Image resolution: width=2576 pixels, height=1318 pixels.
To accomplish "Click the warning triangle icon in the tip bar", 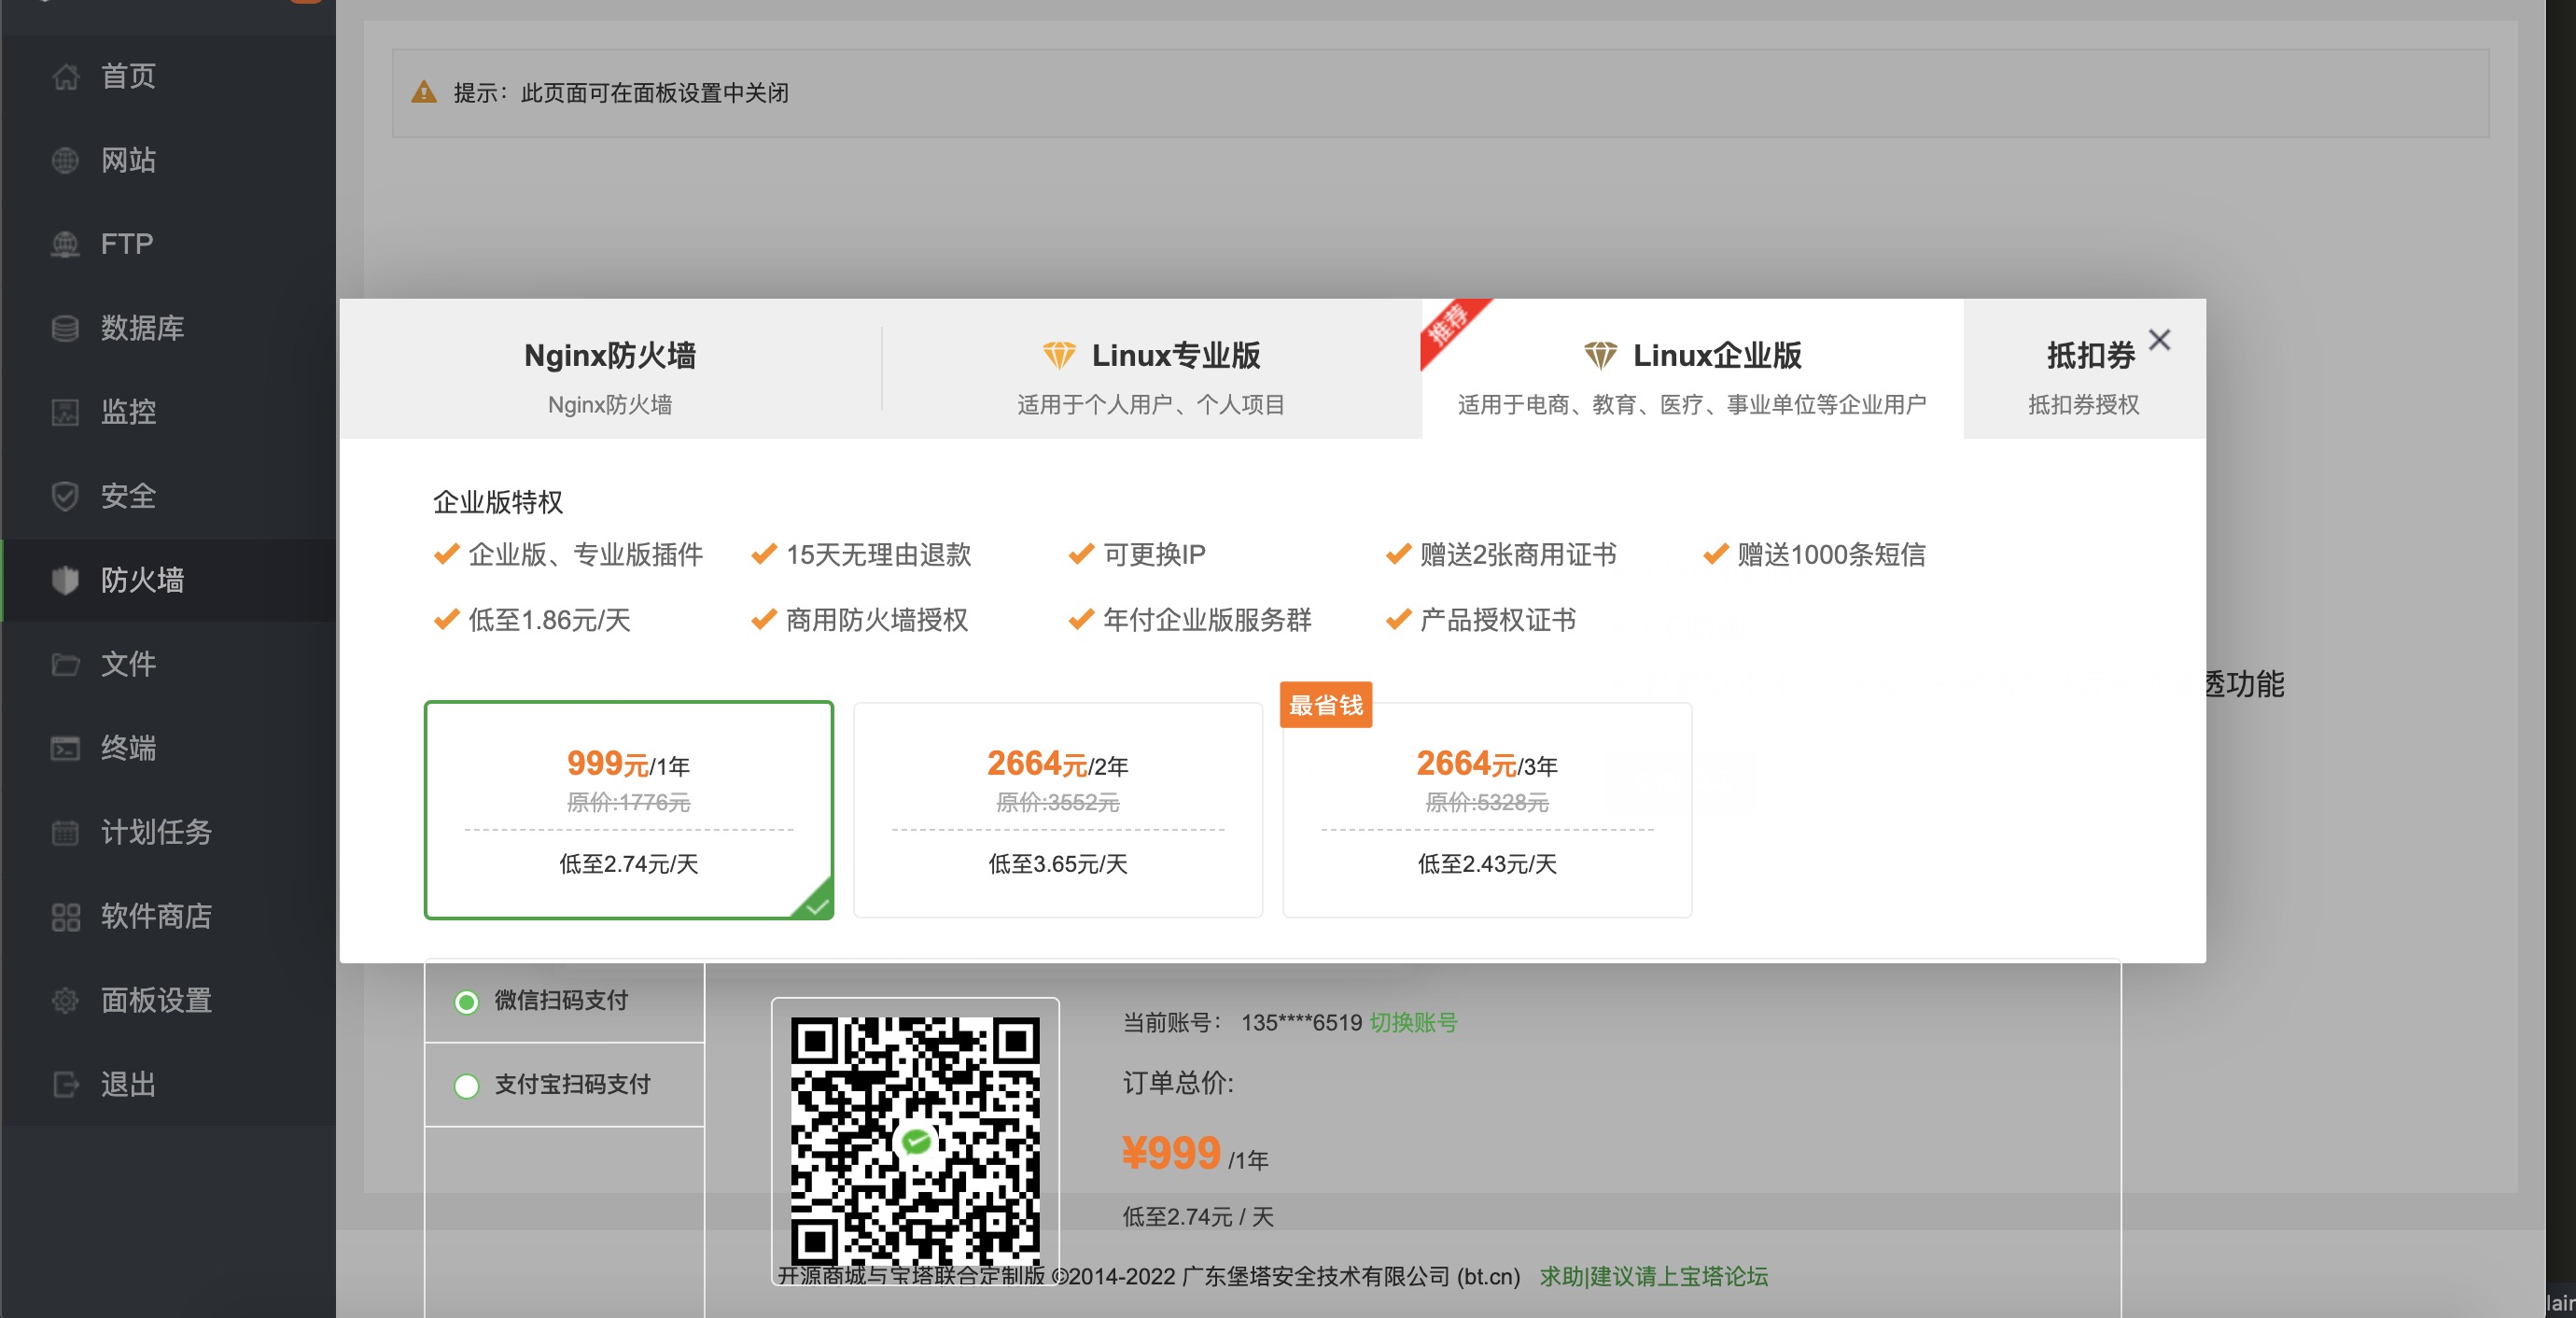I will [x=424, y=92].
